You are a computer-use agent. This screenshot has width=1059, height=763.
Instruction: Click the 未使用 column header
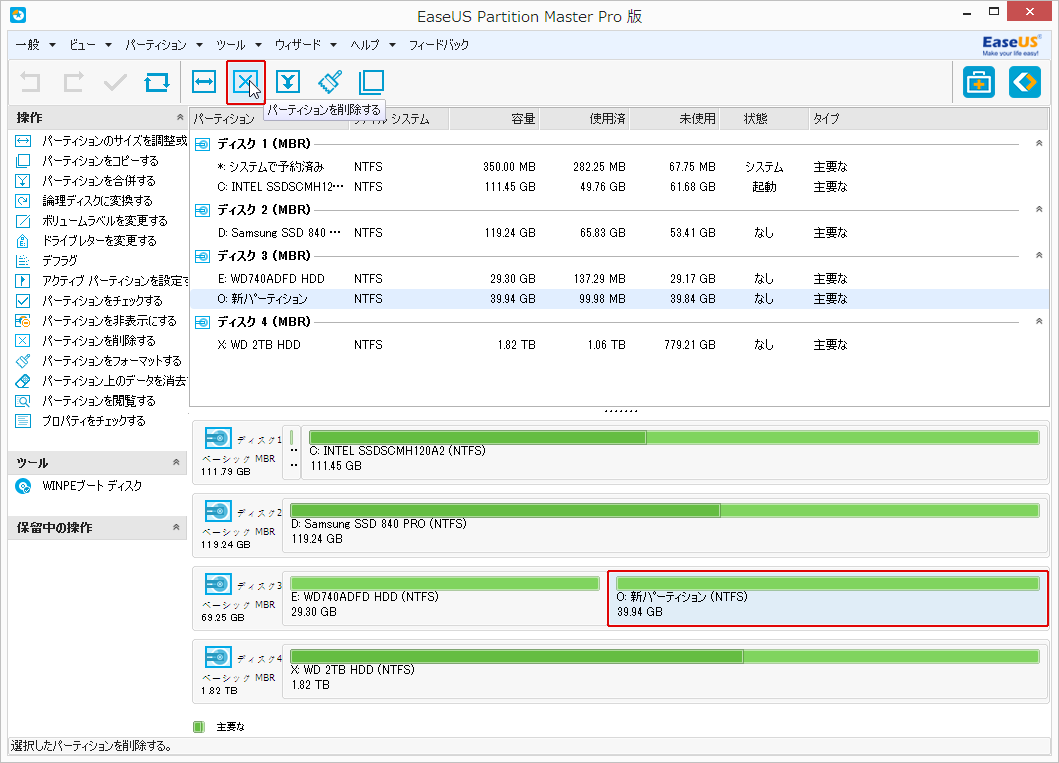coord(674,119)
